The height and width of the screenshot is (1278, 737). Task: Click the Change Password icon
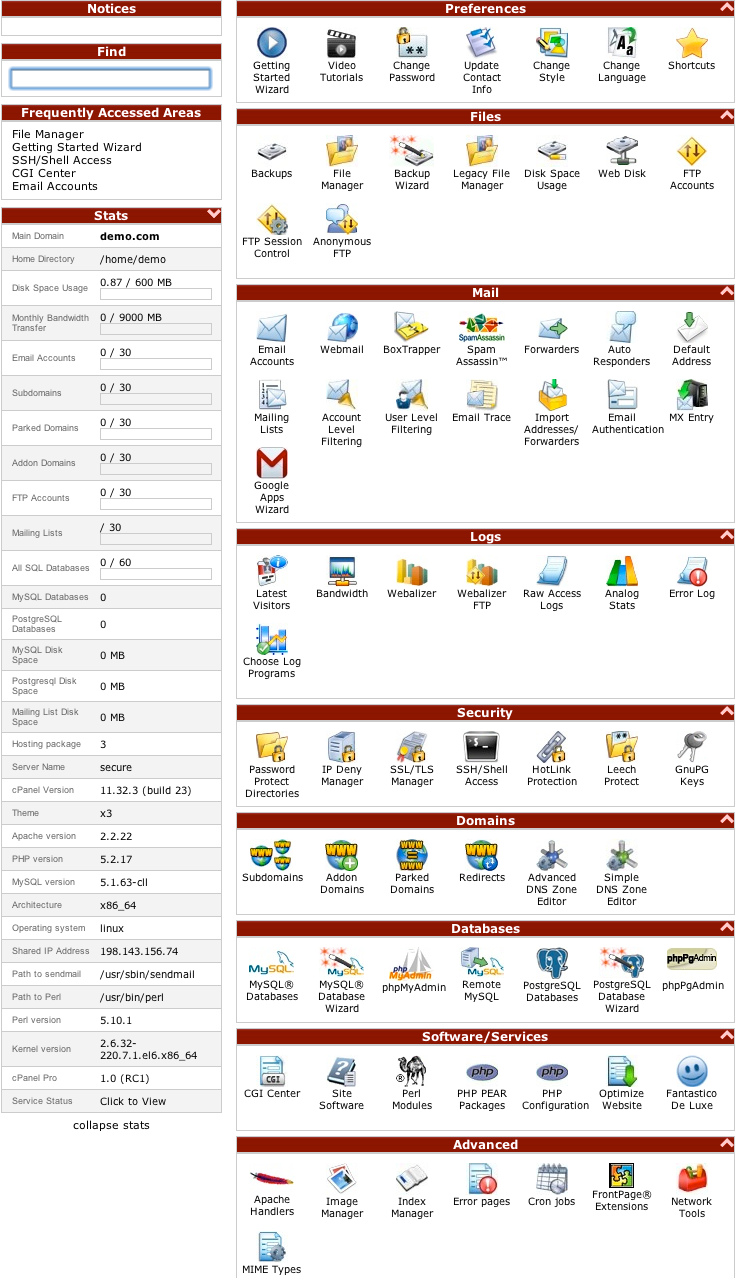pos(412,43)
